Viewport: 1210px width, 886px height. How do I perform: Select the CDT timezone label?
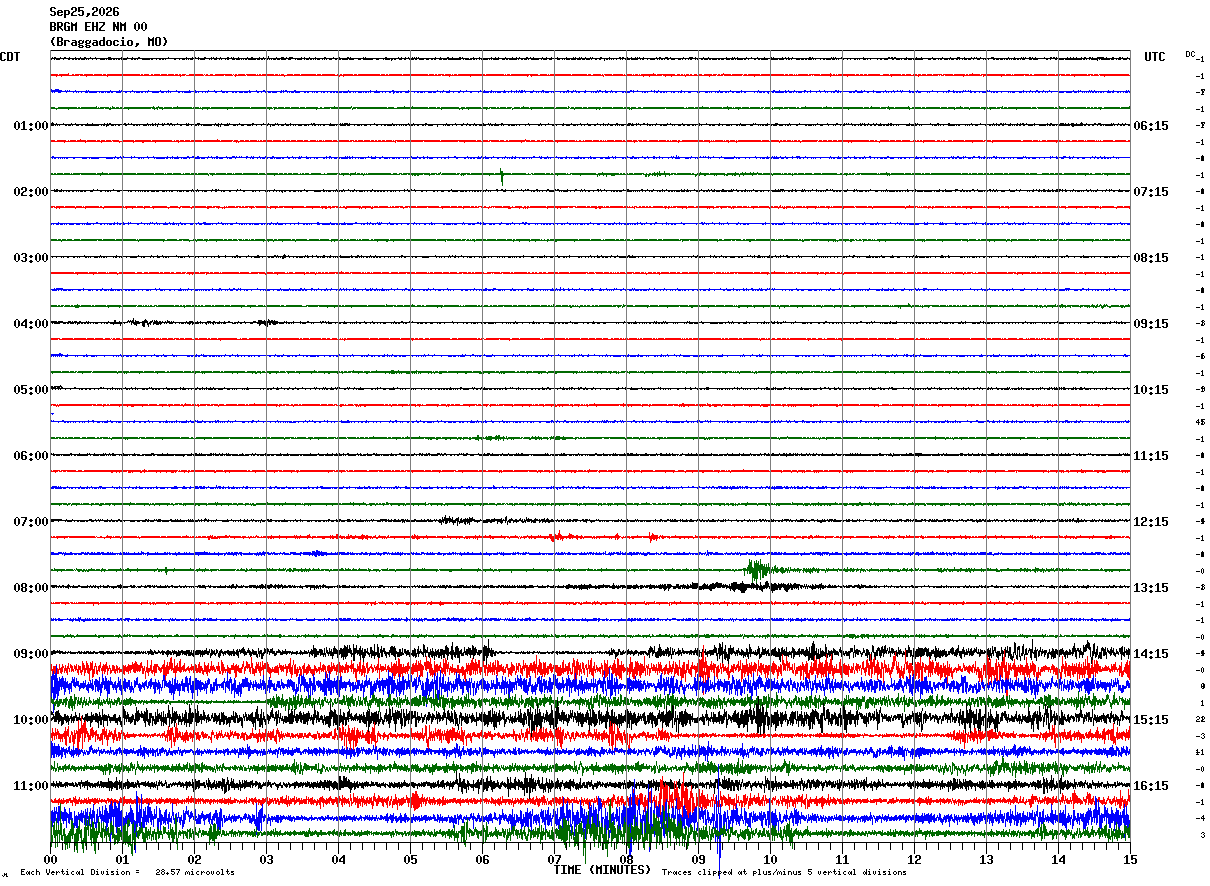pyautogui.click(x=10, y=57)
